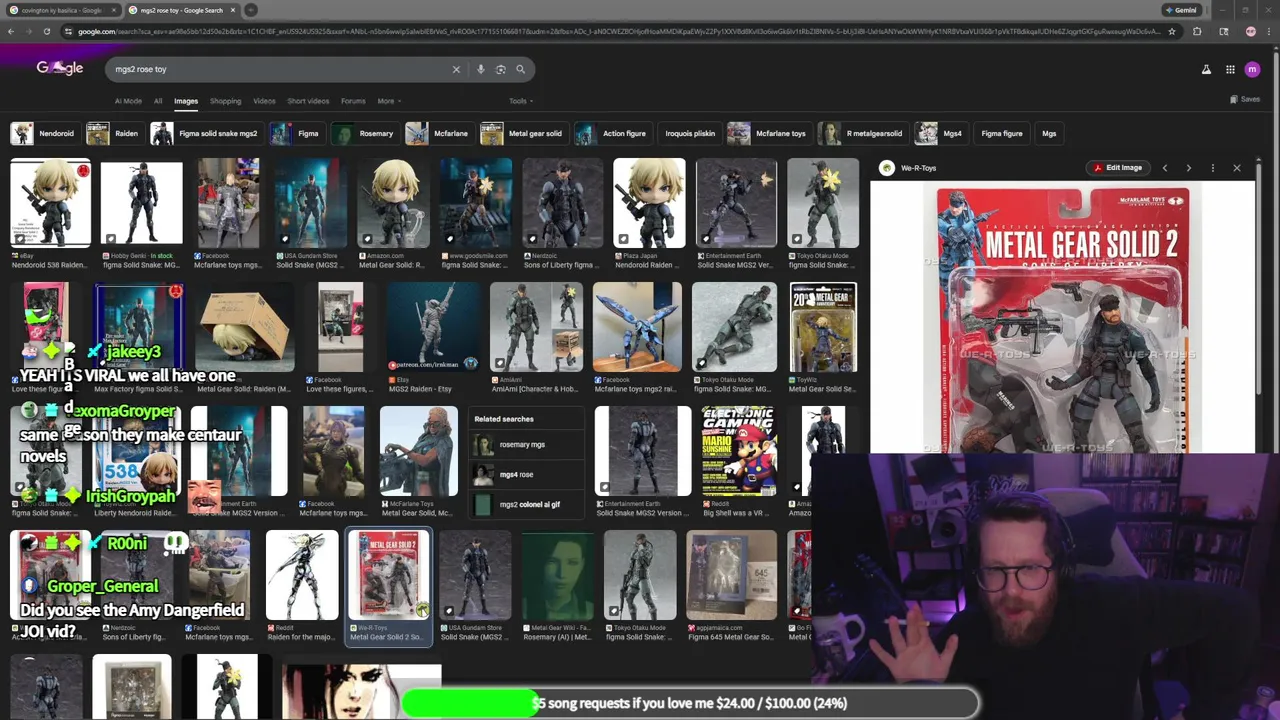This screenshot has width=1280, height=720.
Task: Switch to the All results tab
Action: (x=157, y=101)
